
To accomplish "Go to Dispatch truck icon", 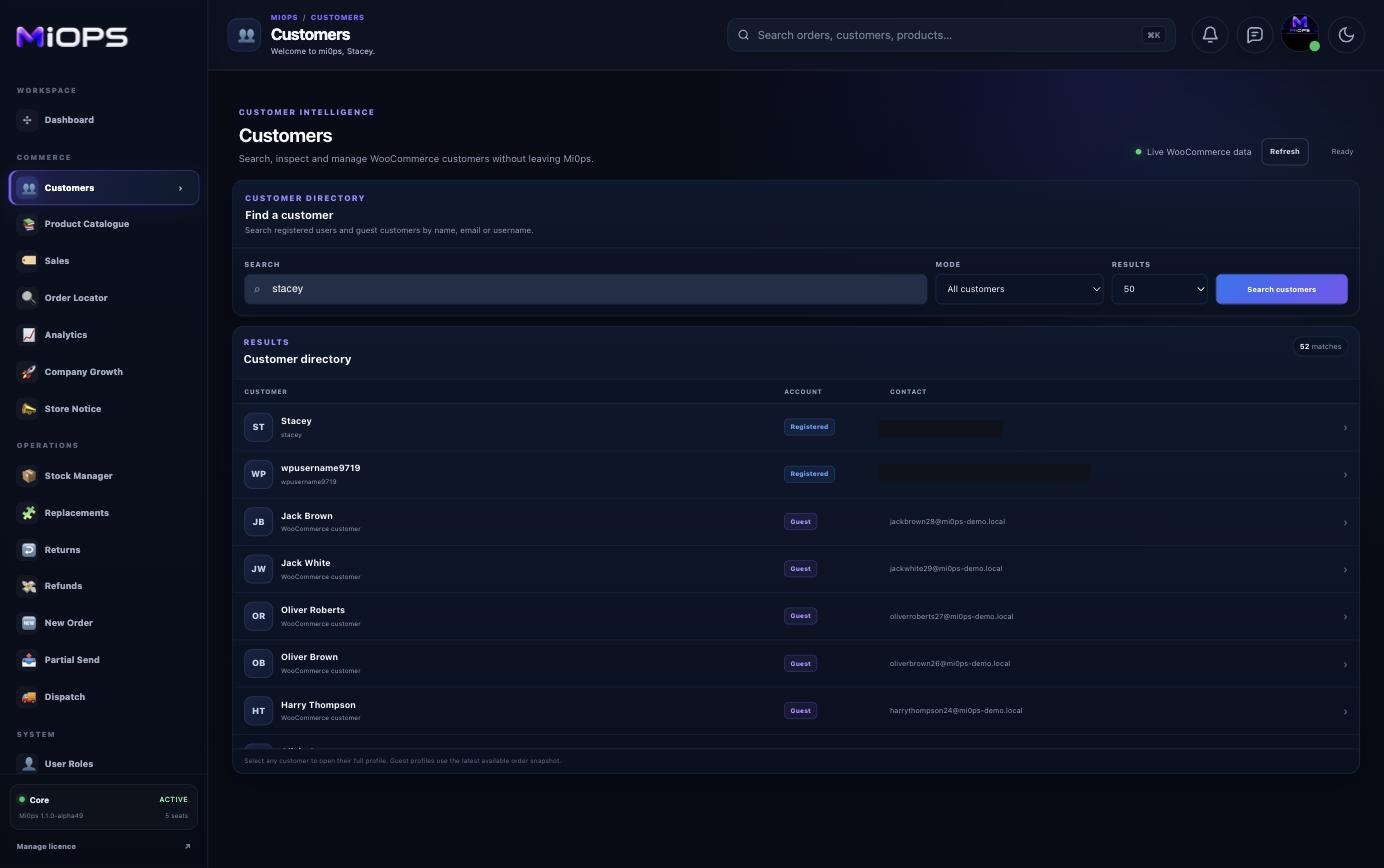I will [x=28, y=697].
